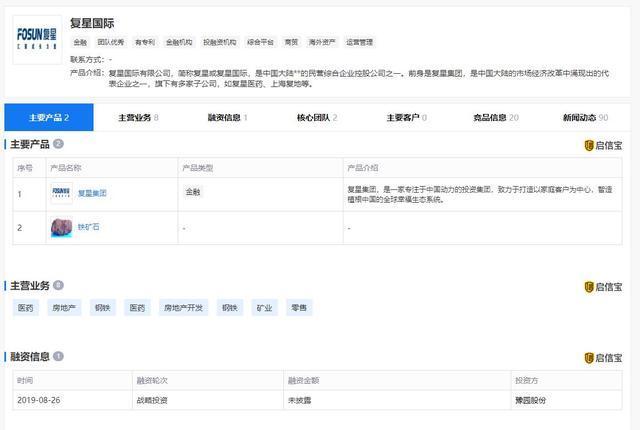
Task: Open the 复星集团 product logo thumbnail
Action: tap(61, 193)
